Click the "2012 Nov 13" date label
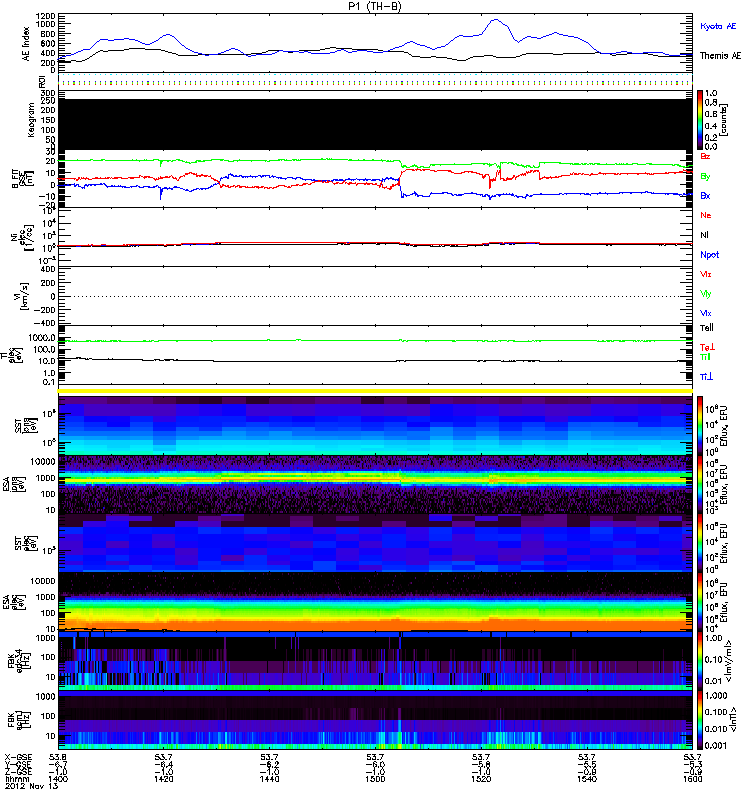Screen dimensions: 750x800 [x=25, y=791]
